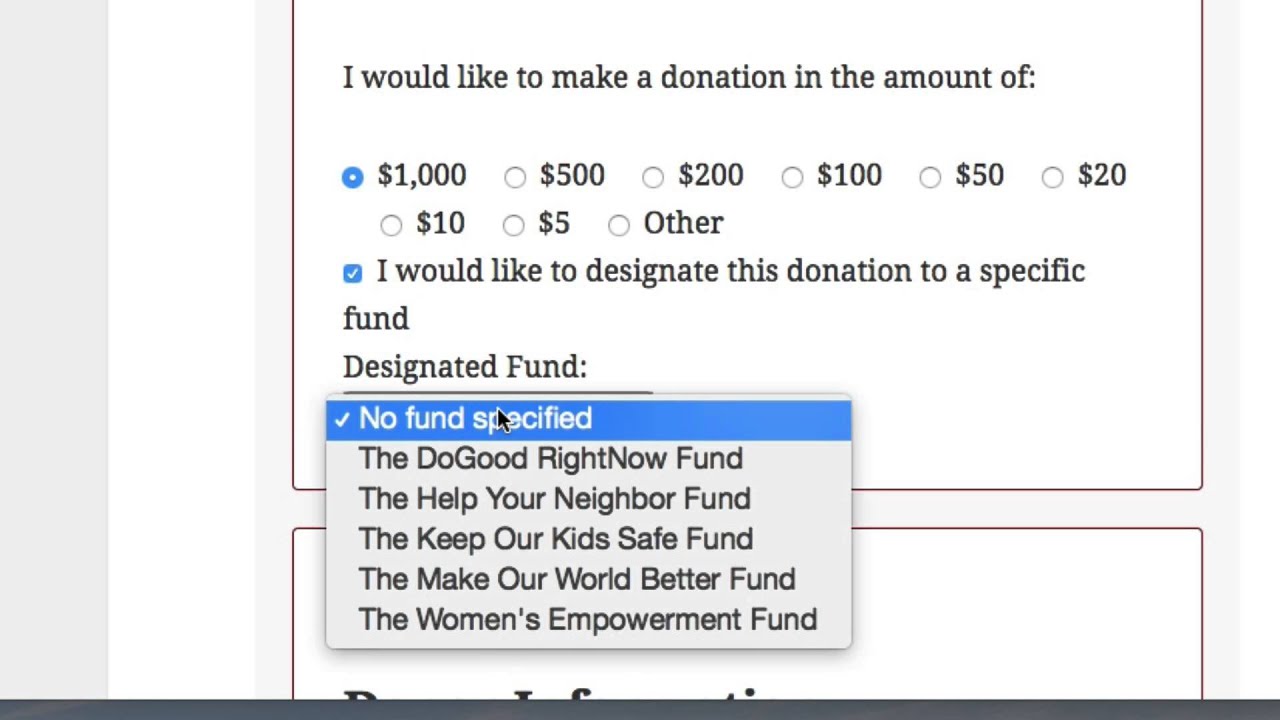The image size is (1280, 720).
Task: Select the $50 donation amount
Action: pyautogui.click(x=930, y=177)
